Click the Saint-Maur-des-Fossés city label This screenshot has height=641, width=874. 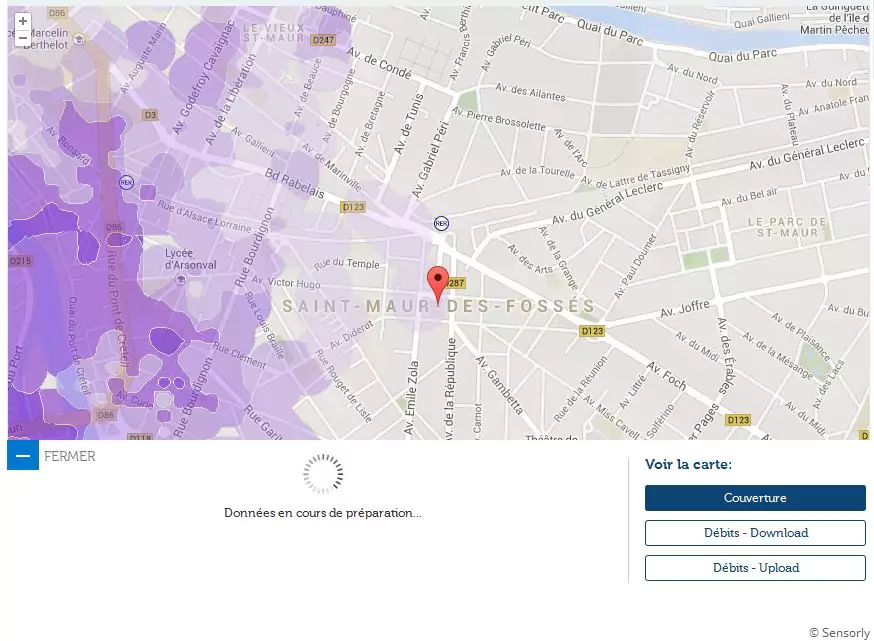pyautogui.click(x=438, y=307)
